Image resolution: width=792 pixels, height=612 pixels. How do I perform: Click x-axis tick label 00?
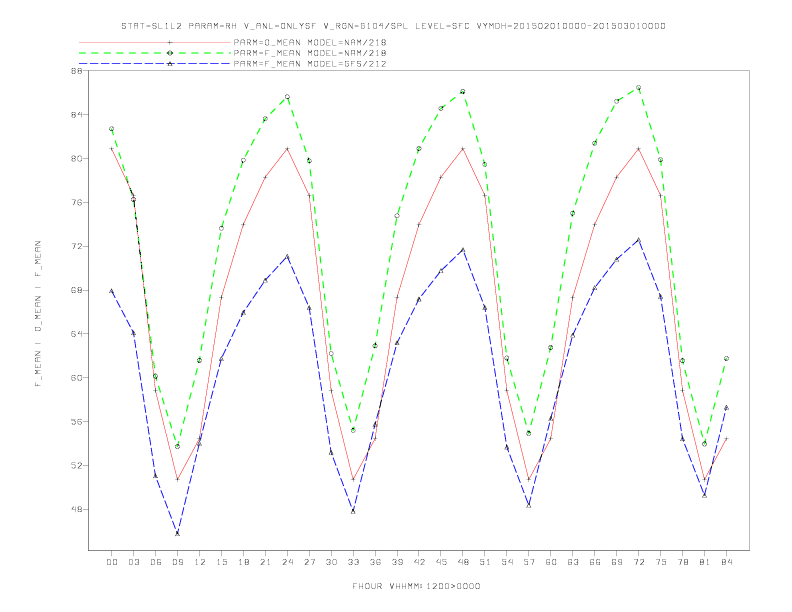[112, 562]
